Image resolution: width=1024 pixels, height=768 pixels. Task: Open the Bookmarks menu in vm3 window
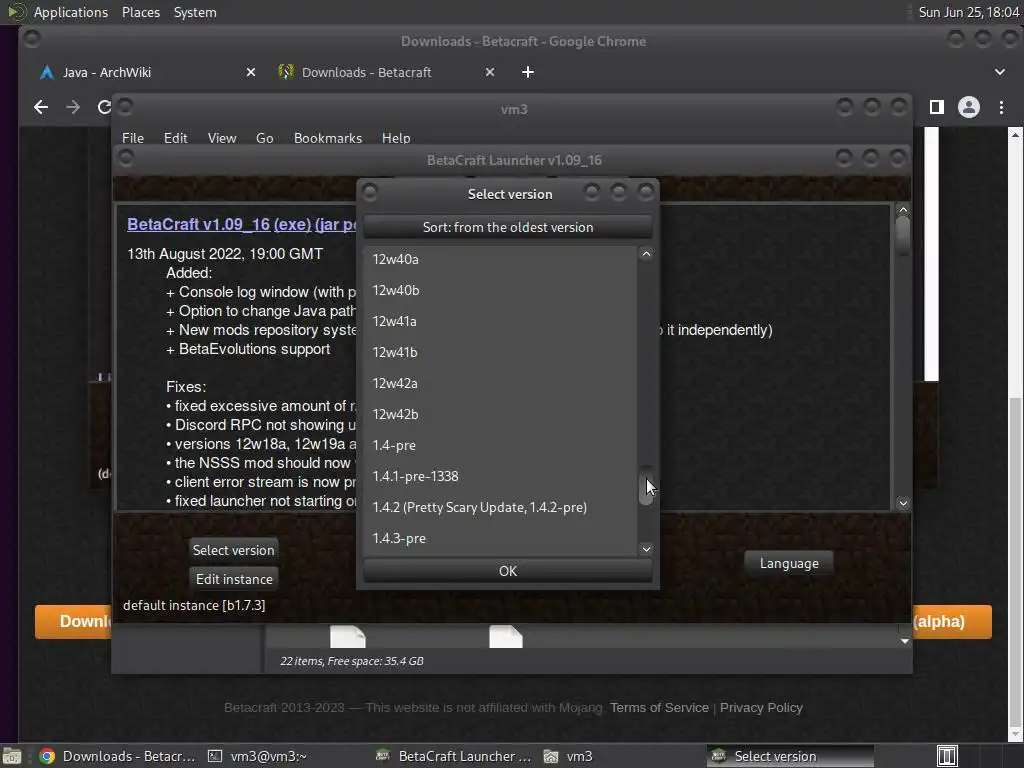point(327,138)
